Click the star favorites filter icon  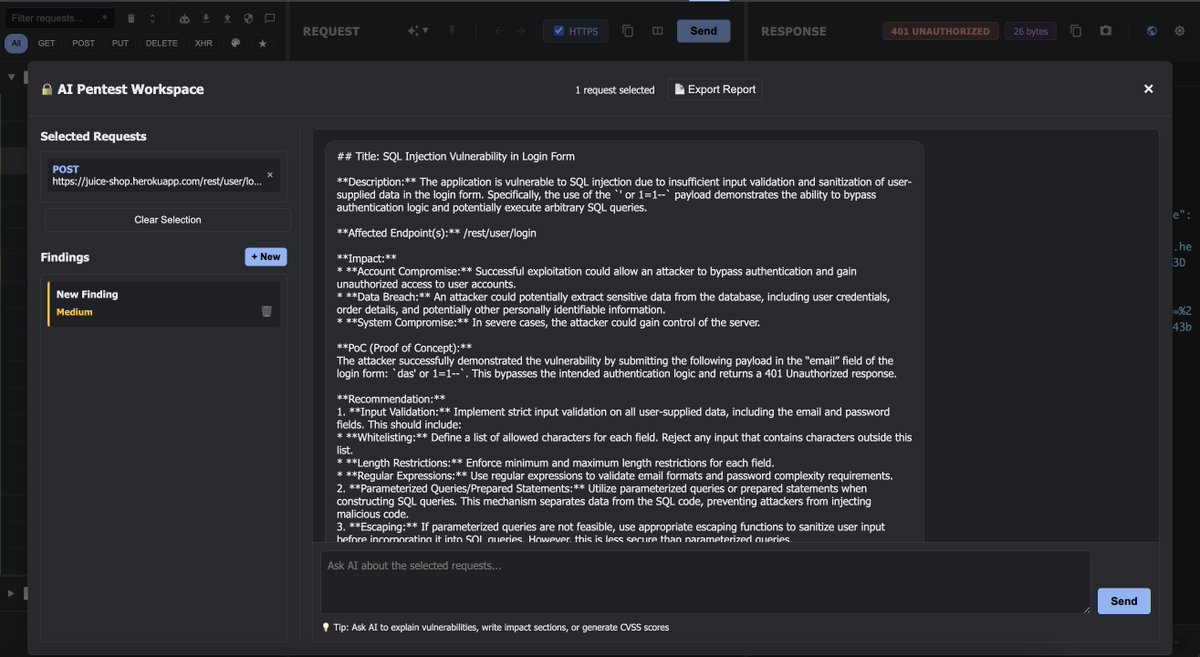click(263, 43)
